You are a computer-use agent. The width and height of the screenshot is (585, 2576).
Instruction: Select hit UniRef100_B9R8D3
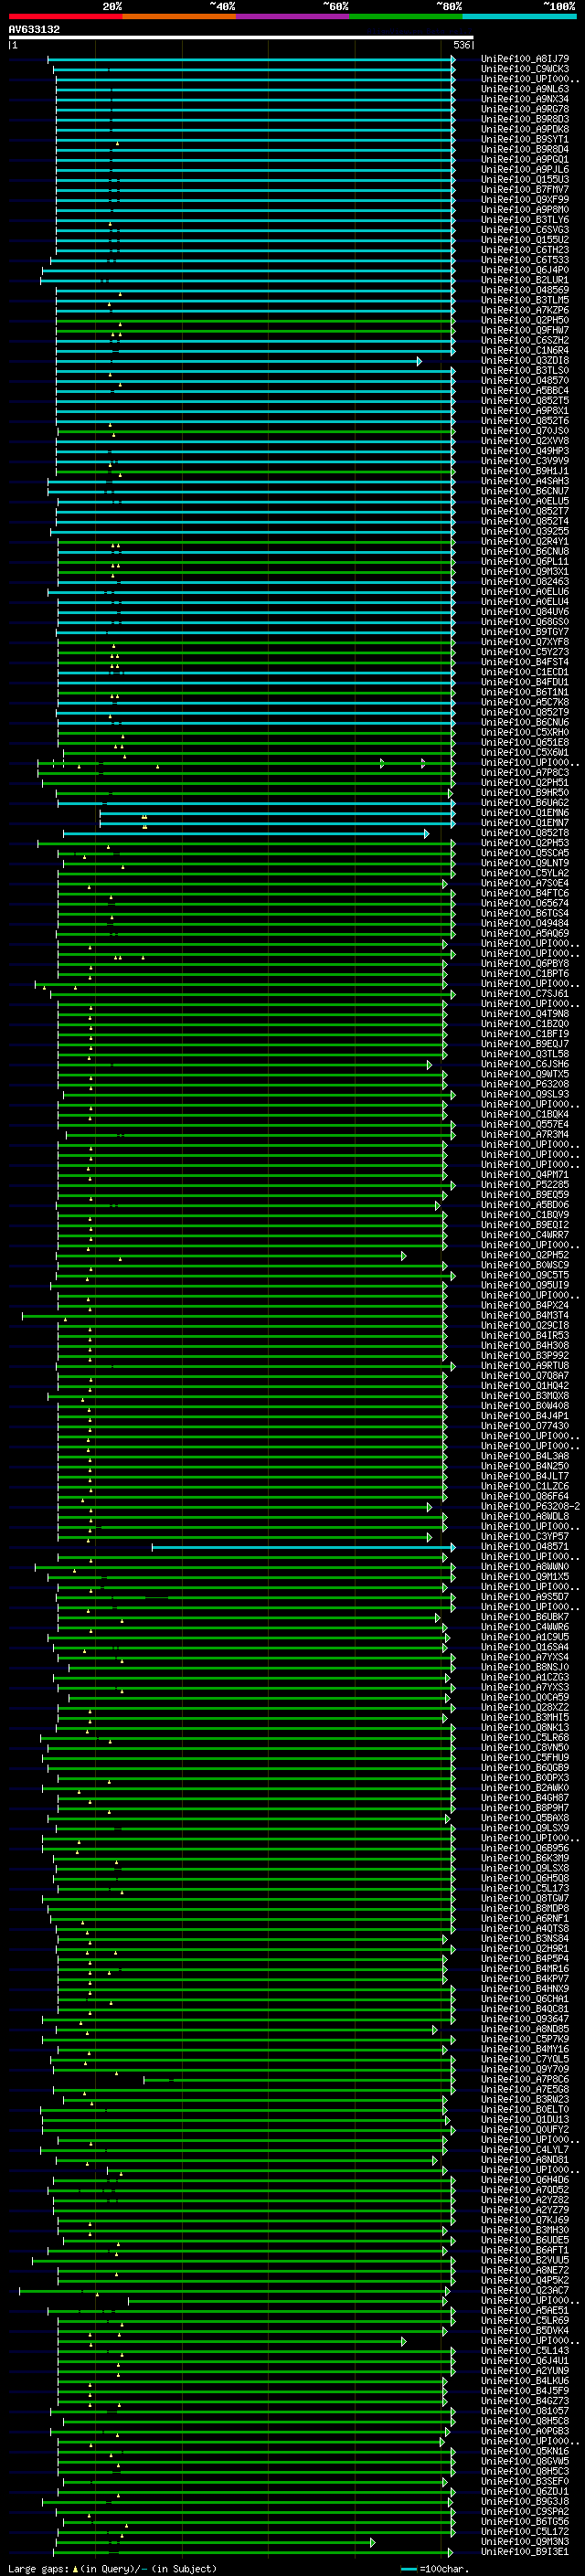pyautogui.click(x=524, y=119)
